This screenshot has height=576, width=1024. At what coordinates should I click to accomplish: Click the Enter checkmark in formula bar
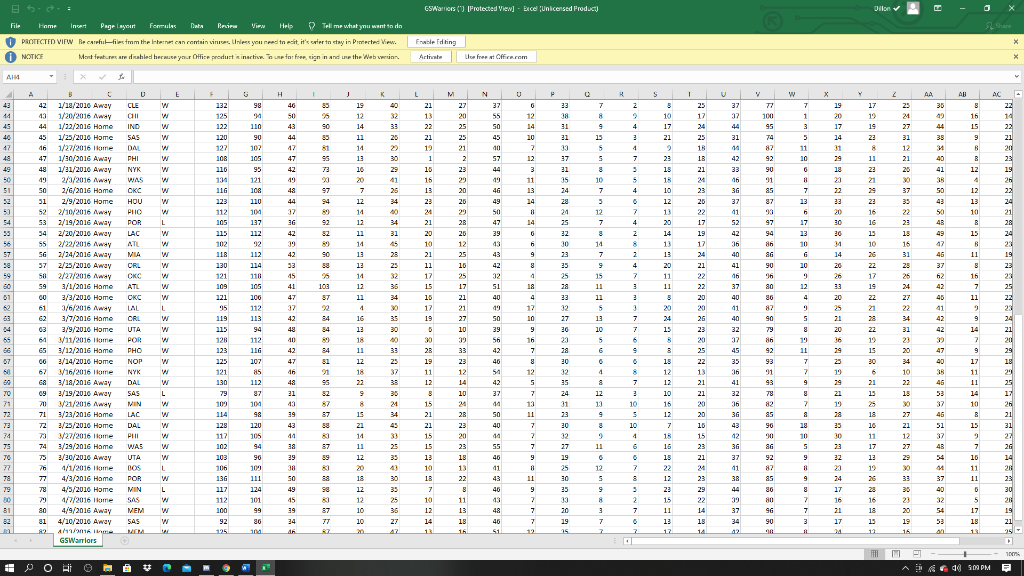[x=102, y=77]
